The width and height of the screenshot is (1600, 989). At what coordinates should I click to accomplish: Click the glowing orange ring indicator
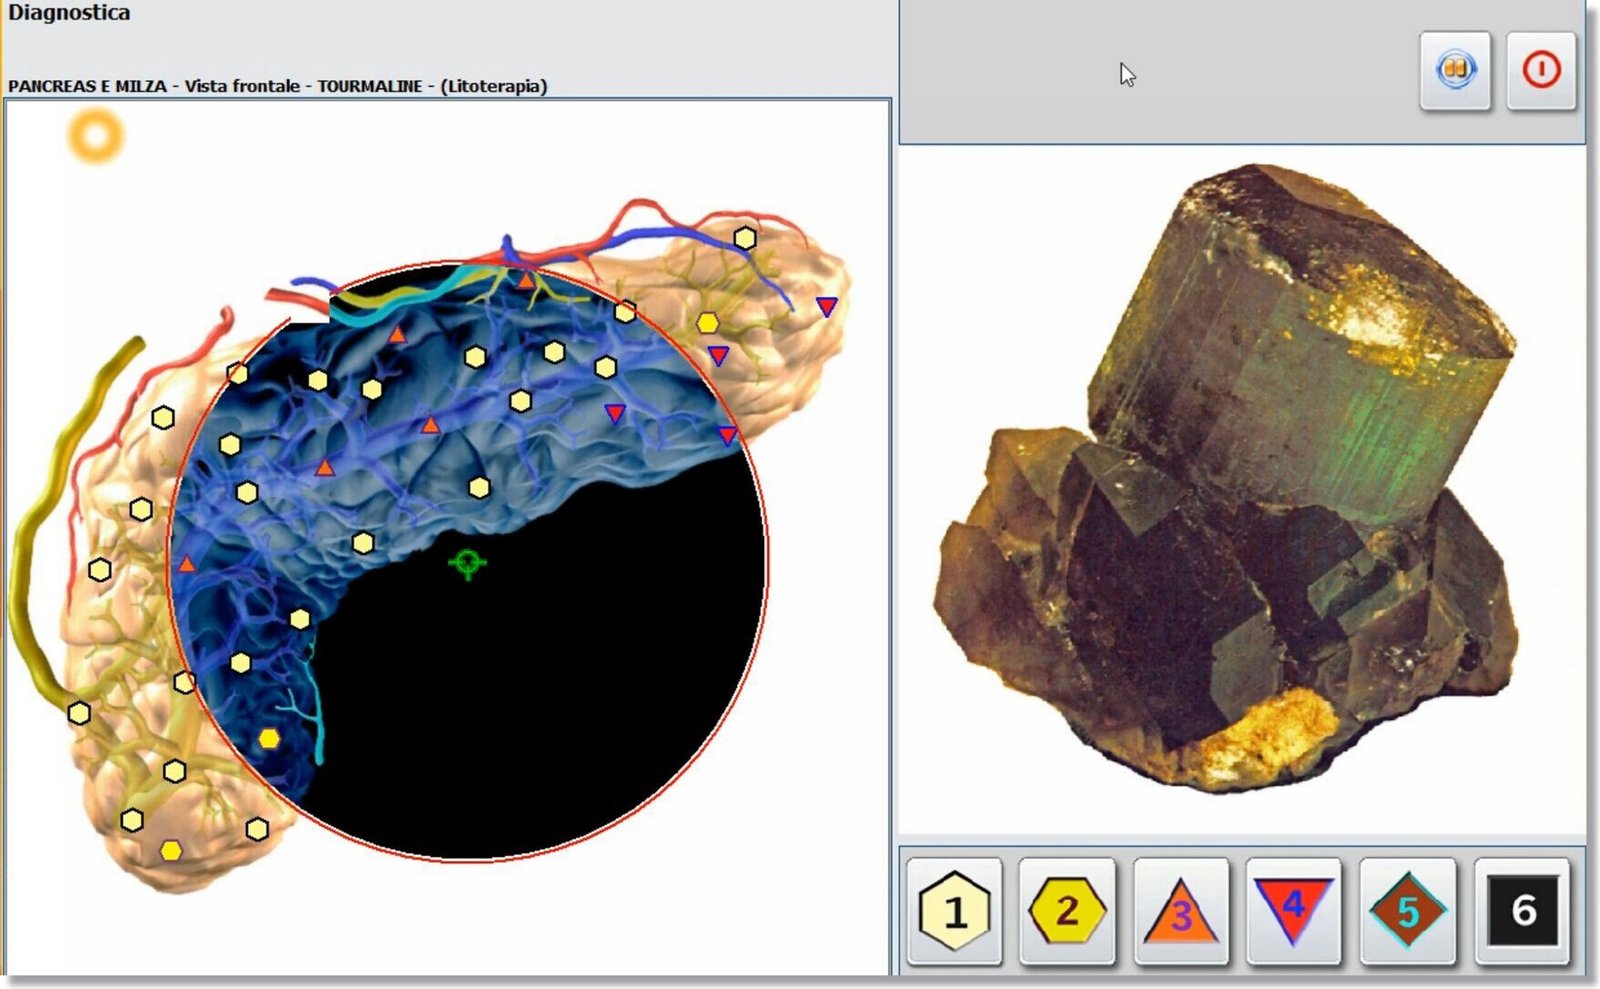(x=96, y=136)
